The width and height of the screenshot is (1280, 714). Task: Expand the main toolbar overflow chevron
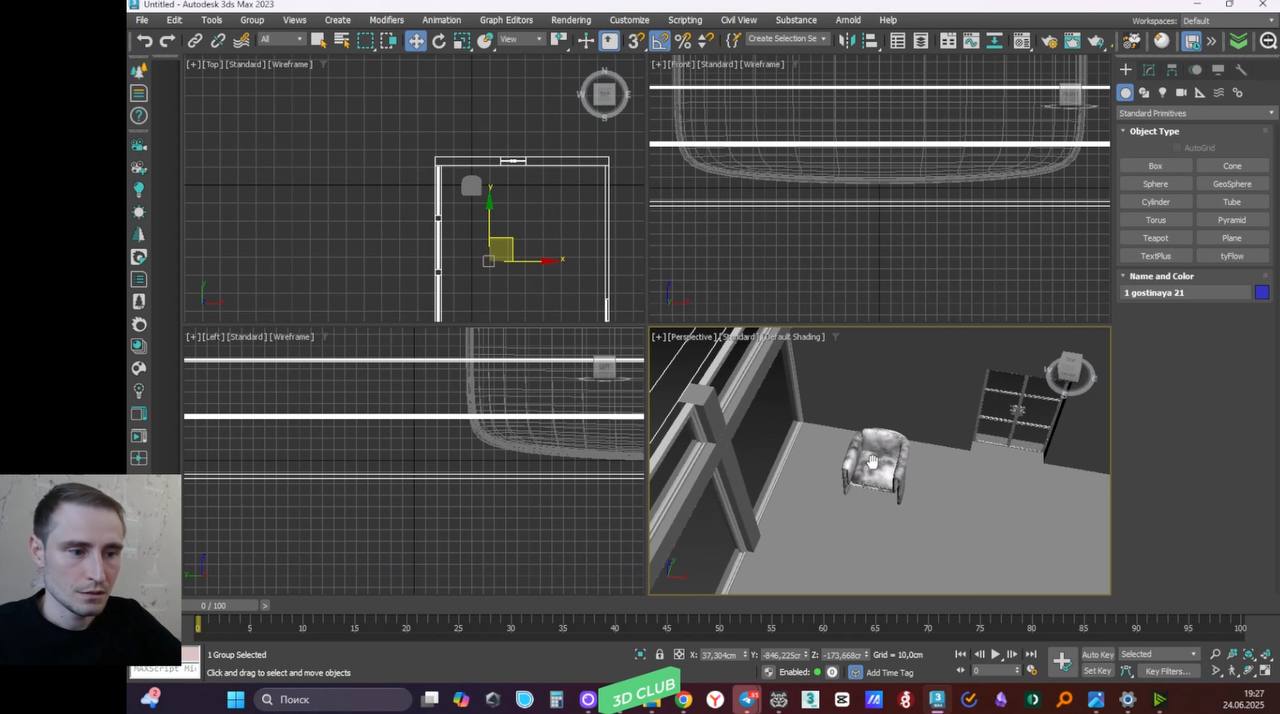(1211, 41)
